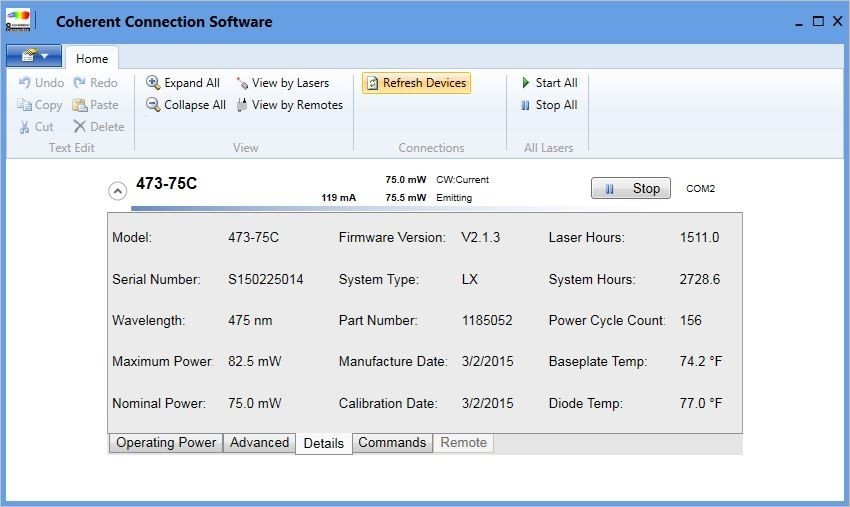This screenshot has height=507, width=850.
Task: Click the Stop All pause icon
Action: [x=525, y=105]
